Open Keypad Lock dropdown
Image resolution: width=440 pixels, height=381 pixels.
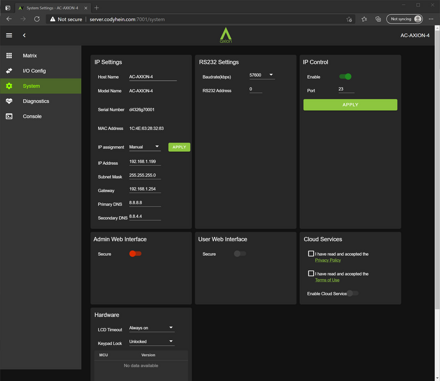click(x=152, y=342)
